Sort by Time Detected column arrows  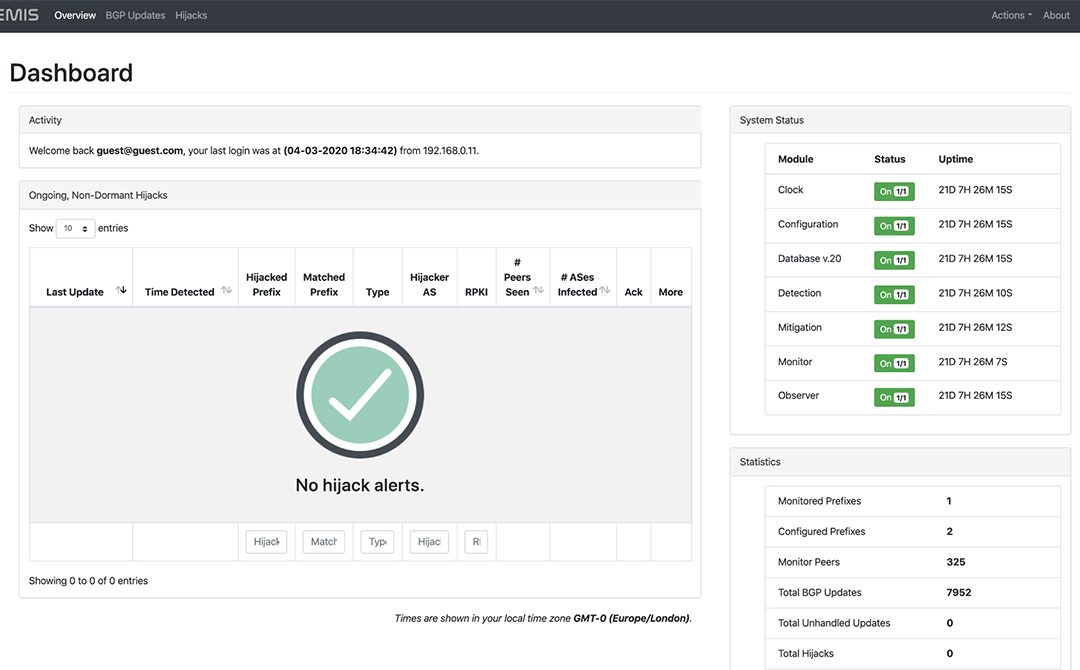(226, 290)
